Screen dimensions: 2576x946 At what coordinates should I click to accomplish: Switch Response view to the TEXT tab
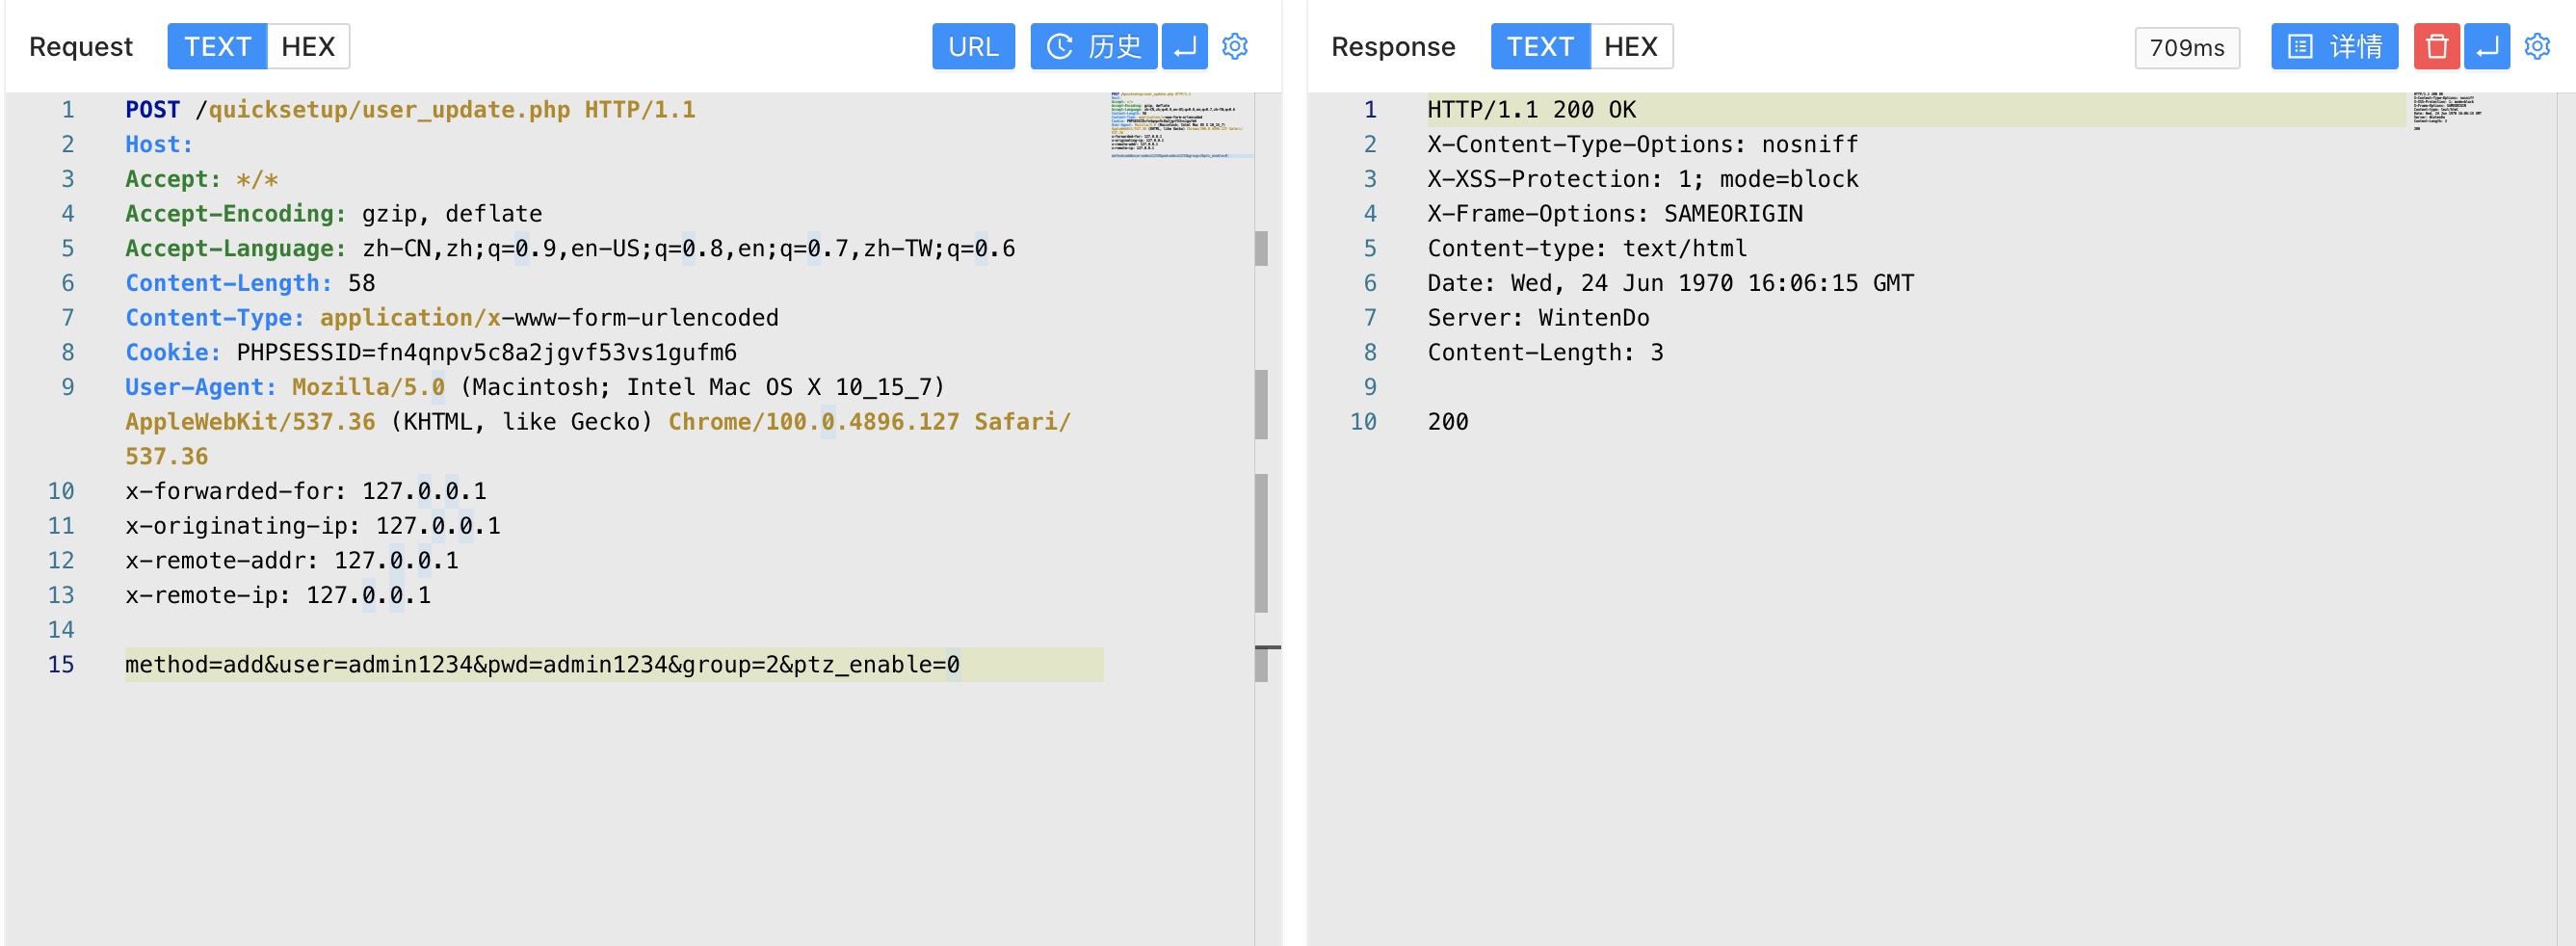1540,46
